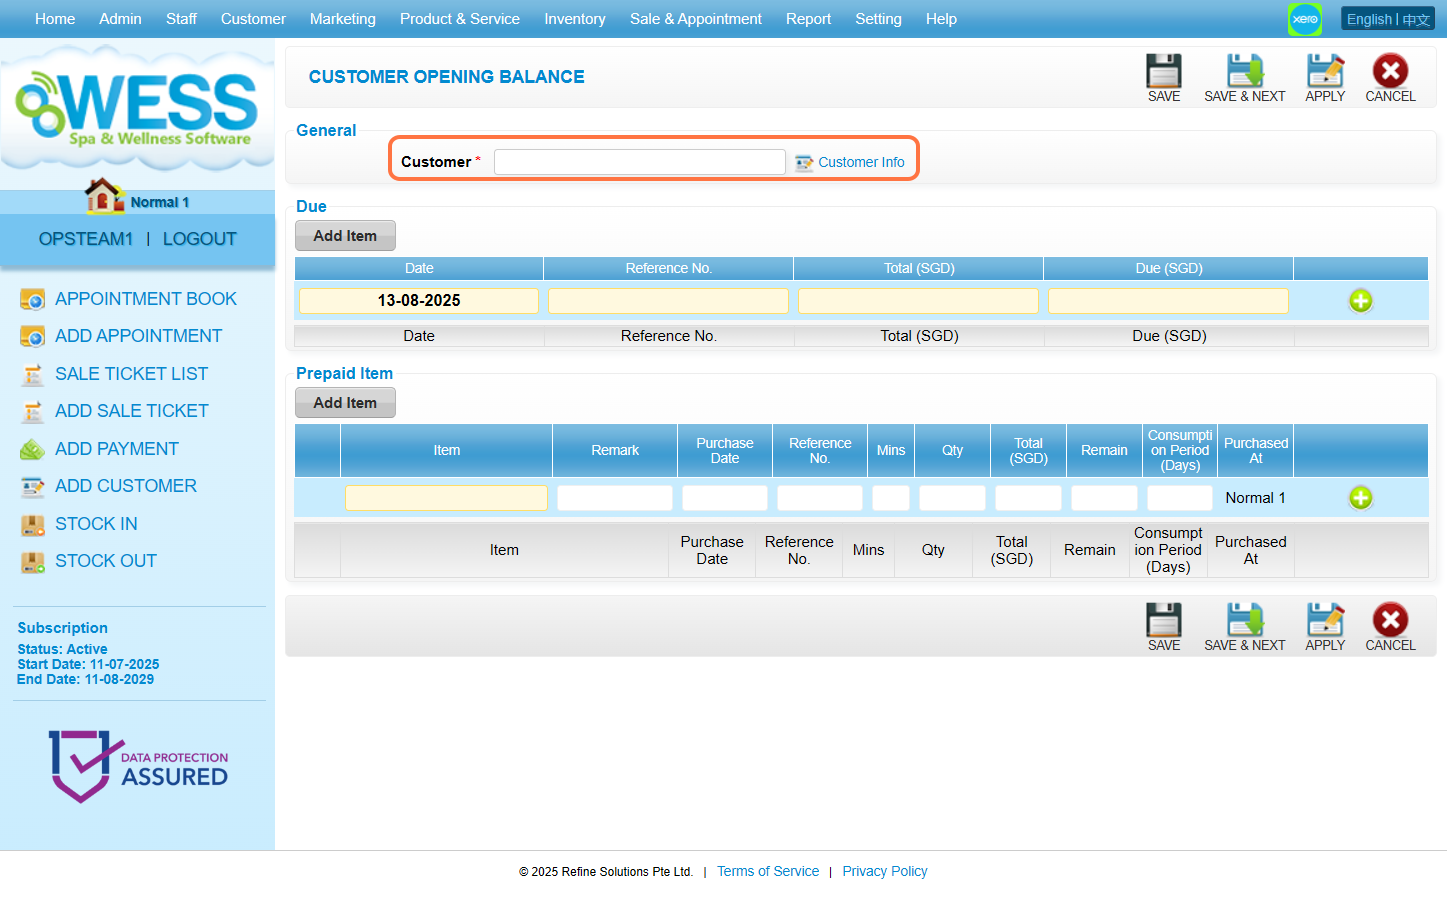Click the top Save floppy disk icon
The width and height of the screenshot is (1447, 912).
click(1163, 72)
